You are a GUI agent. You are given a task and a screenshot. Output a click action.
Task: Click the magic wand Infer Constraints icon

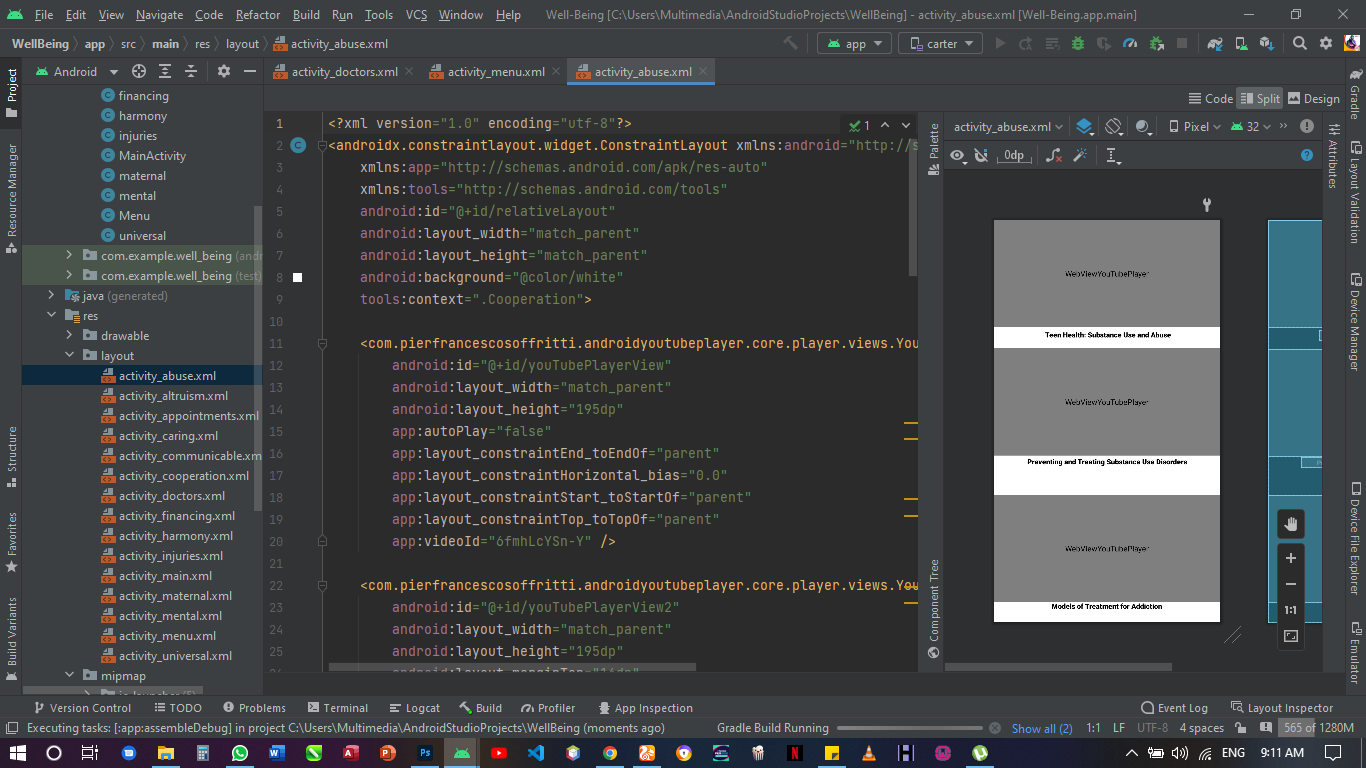(1080, 155)
